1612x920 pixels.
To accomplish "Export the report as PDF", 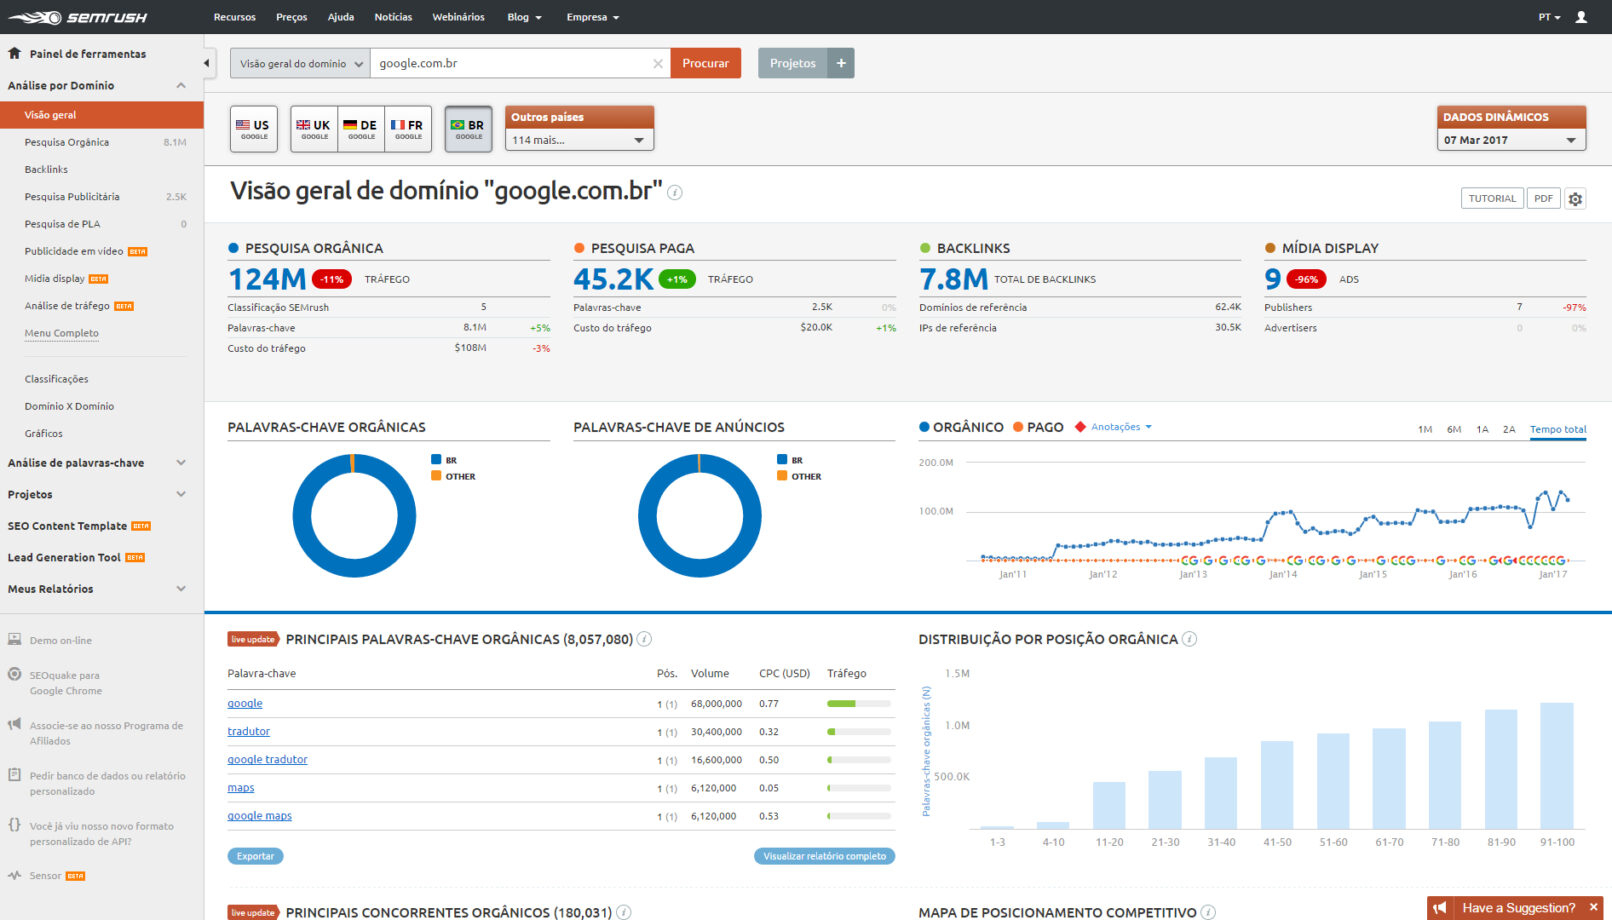I will (x=1544, y=198).
